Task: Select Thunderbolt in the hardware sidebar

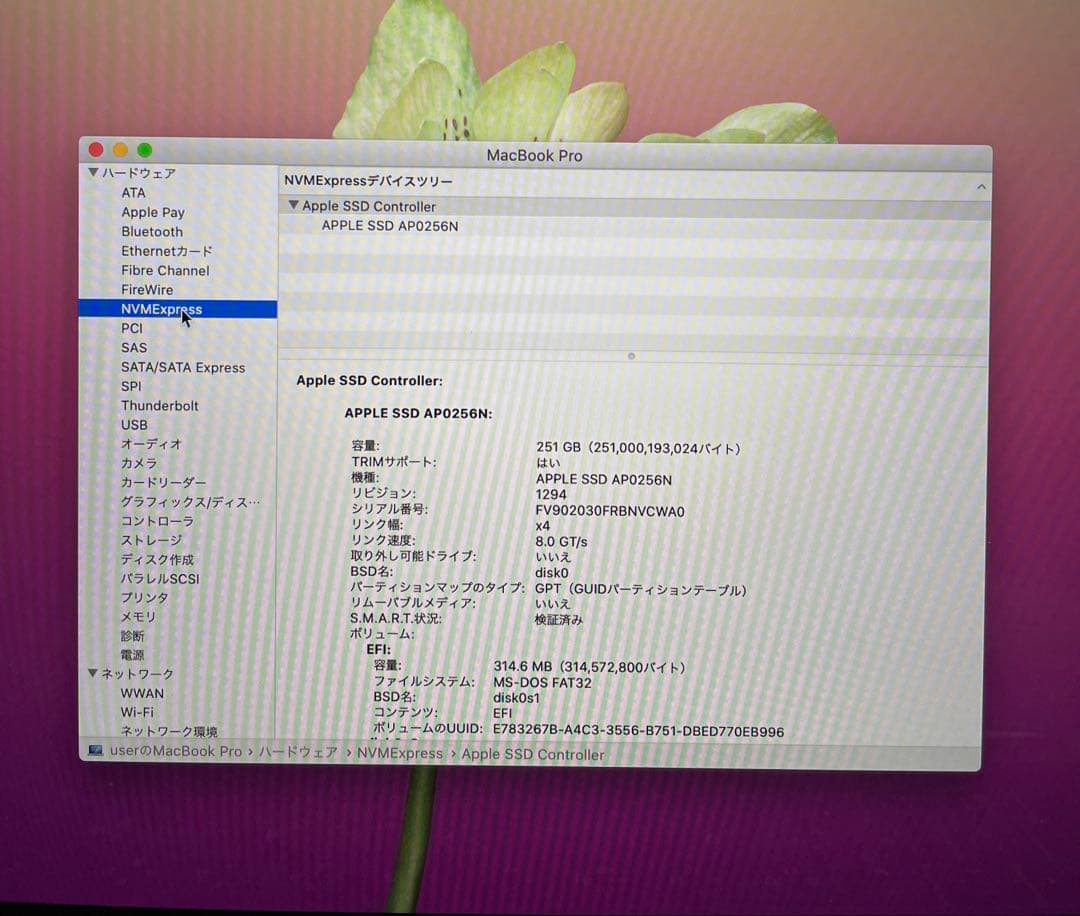Action: 160,405
